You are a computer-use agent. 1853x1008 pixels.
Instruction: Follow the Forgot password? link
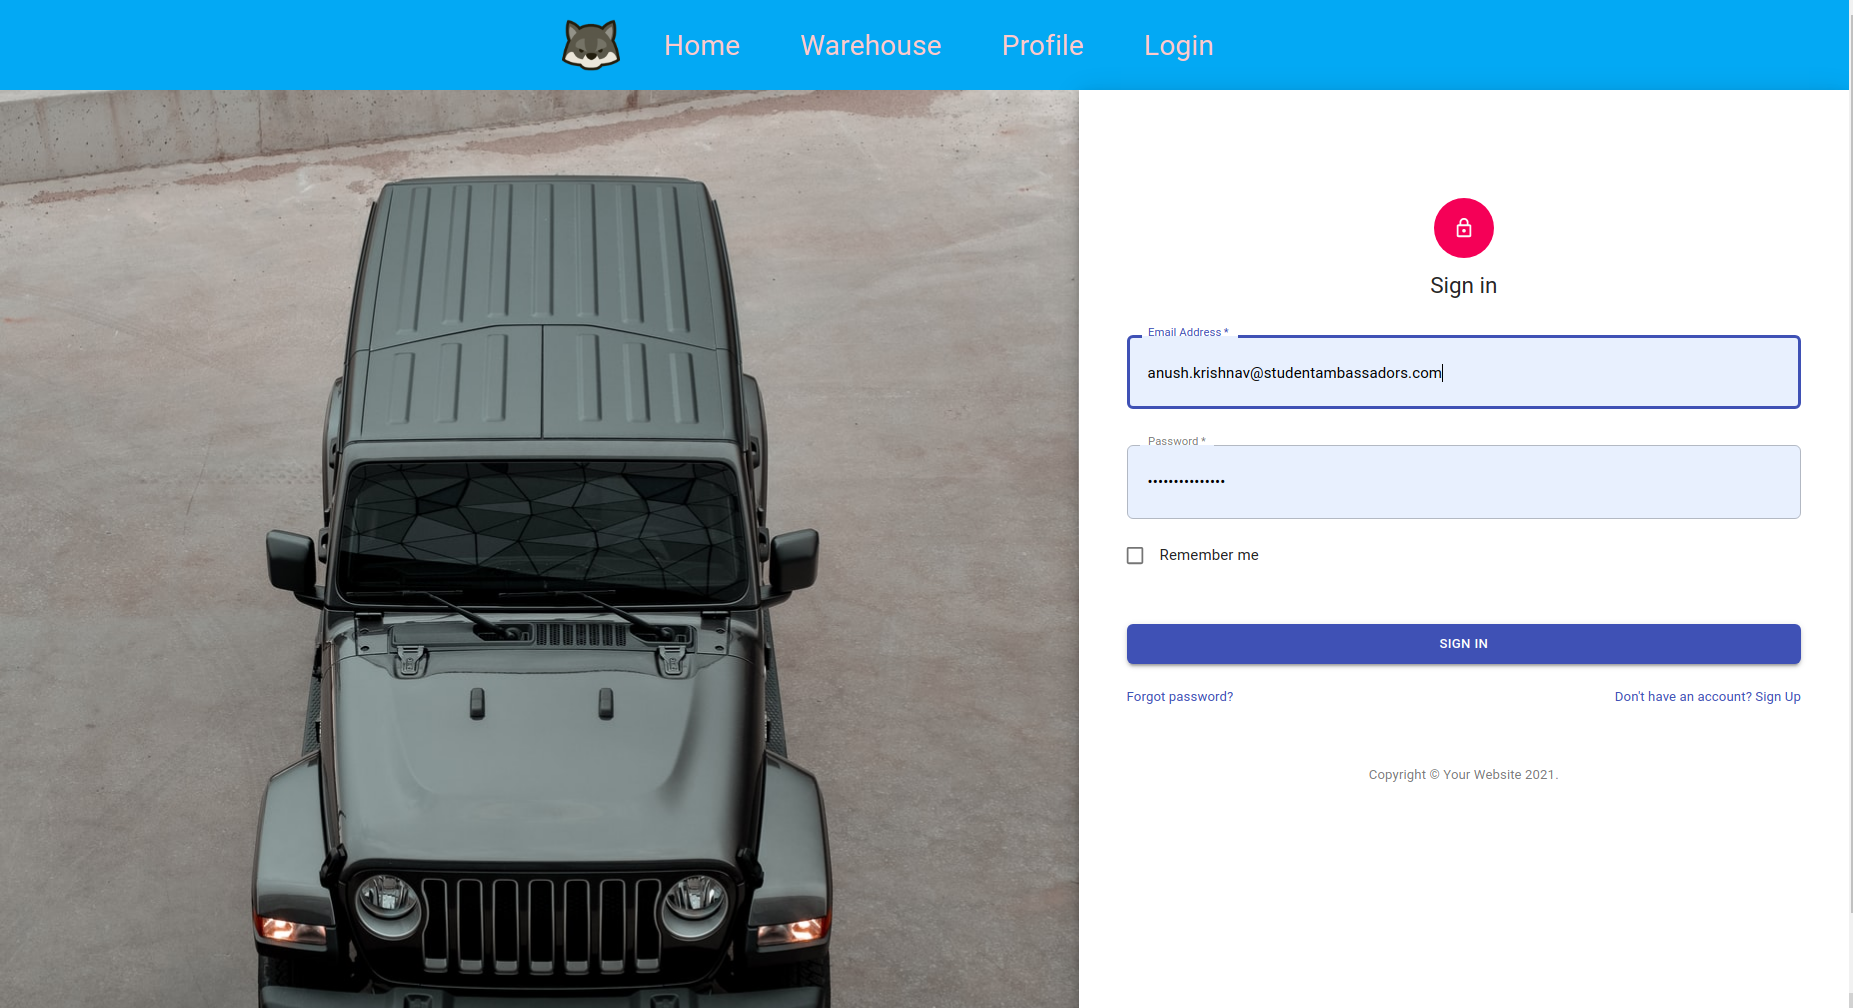[1179, 697]
